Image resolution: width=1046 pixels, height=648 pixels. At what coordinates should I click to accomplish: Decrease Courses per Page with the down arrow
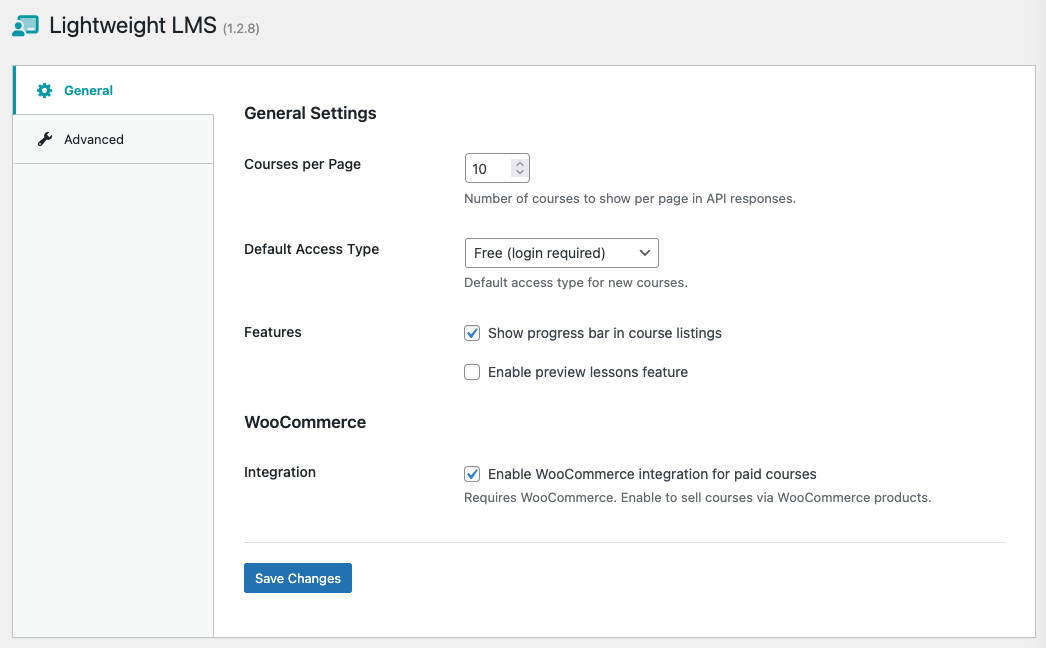click(521, 172)
